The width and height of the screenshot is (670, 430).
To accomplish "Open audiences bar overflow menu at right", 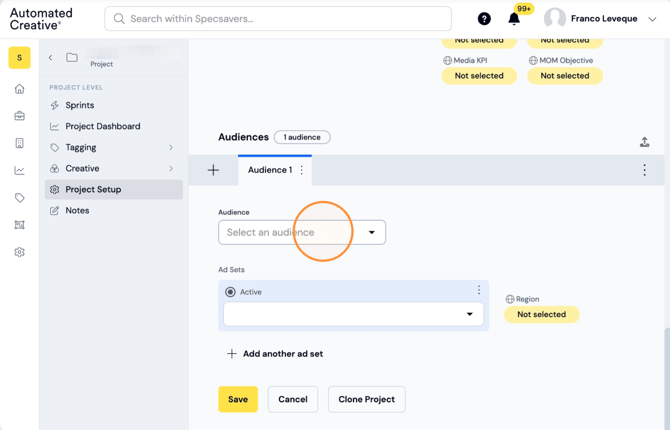I will point(644,170).
